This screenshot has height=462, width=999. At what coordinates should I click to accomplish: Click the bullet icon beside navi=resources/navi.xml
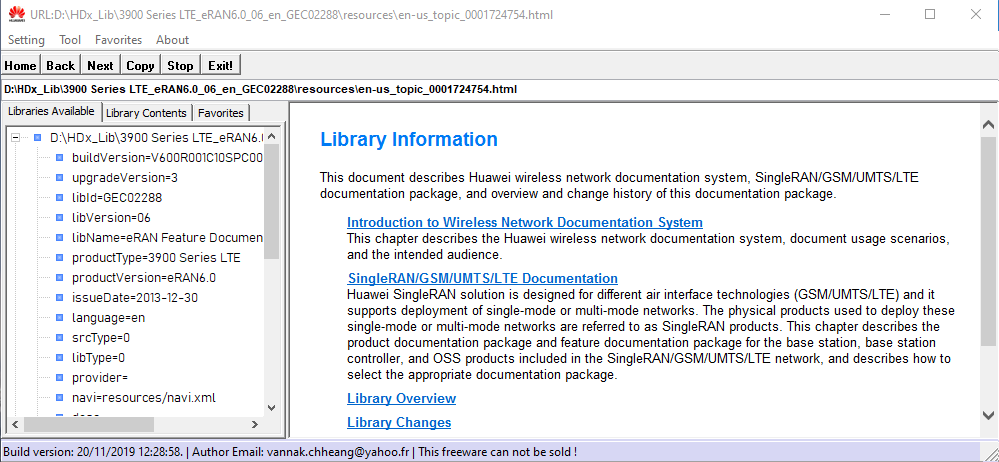tap(59, 398)
